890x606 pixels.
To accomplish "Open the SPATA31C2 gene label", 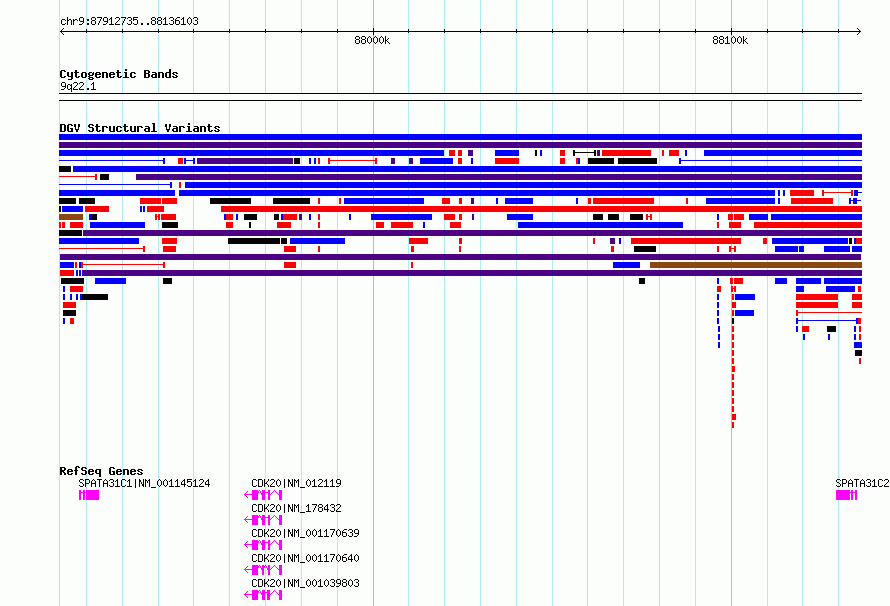I will coord(862,483).
